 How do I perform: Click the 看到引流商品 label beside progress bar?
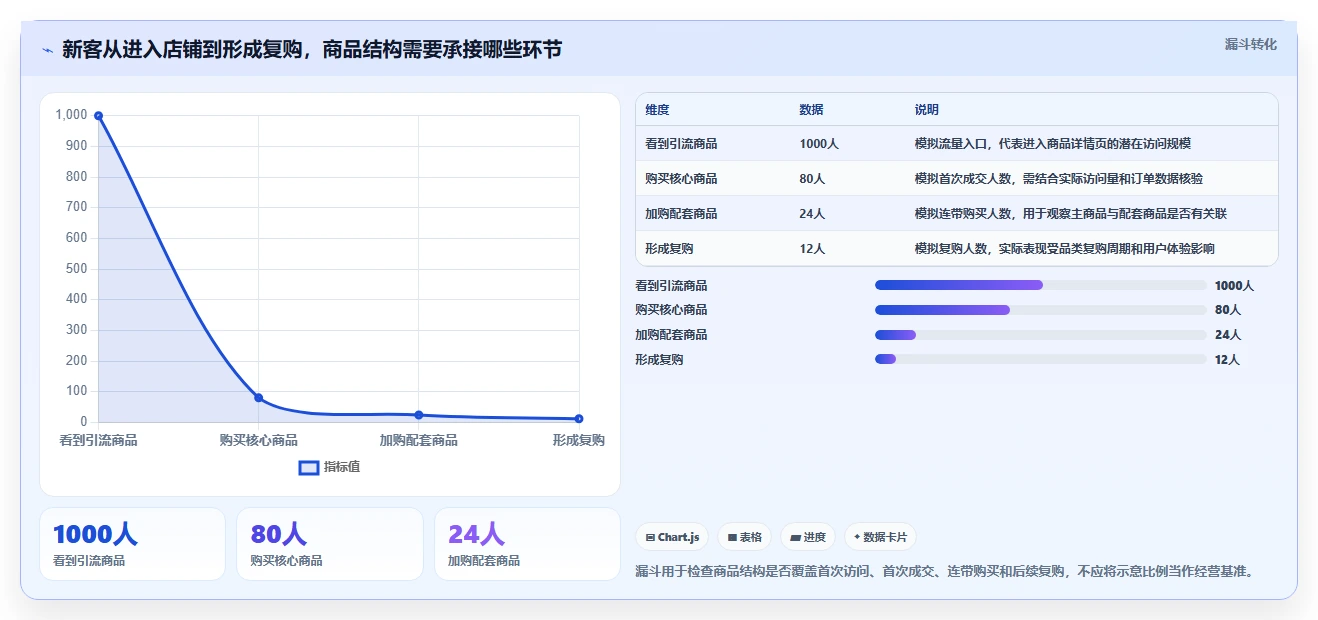tap(671, 286)
